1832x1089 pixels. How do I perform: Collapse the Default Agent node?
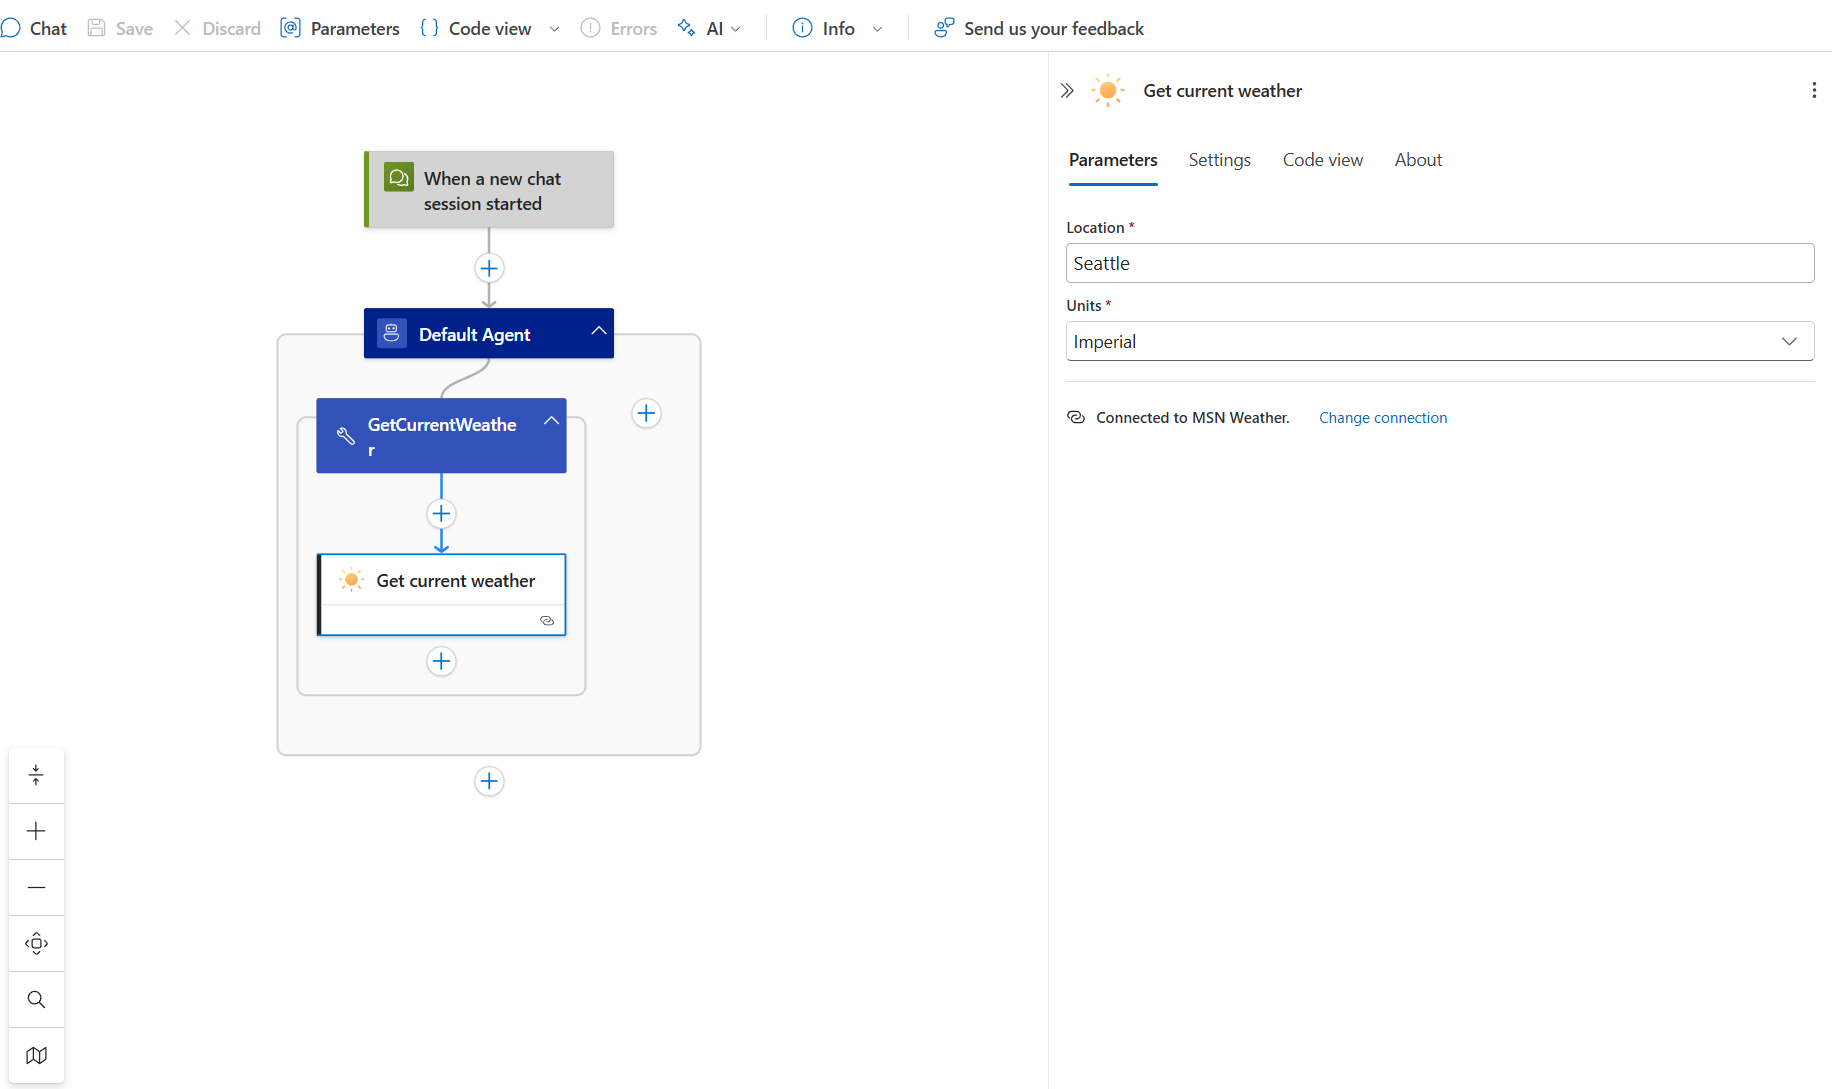click(598, 331)
